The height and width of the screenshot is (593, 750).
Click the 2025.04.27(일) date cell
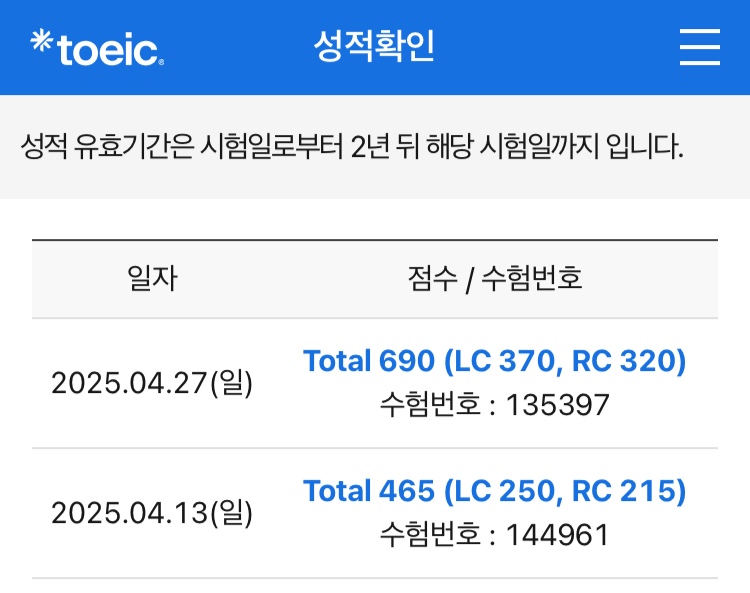point(152,383)
